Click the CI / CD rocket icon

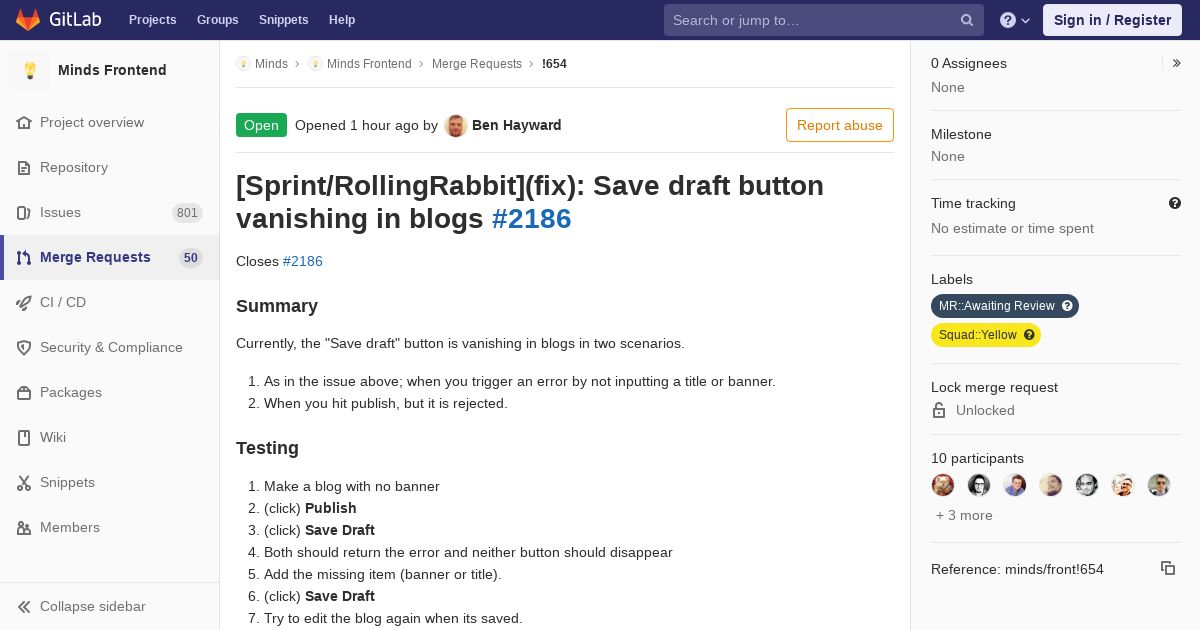[x=24, y=303]
